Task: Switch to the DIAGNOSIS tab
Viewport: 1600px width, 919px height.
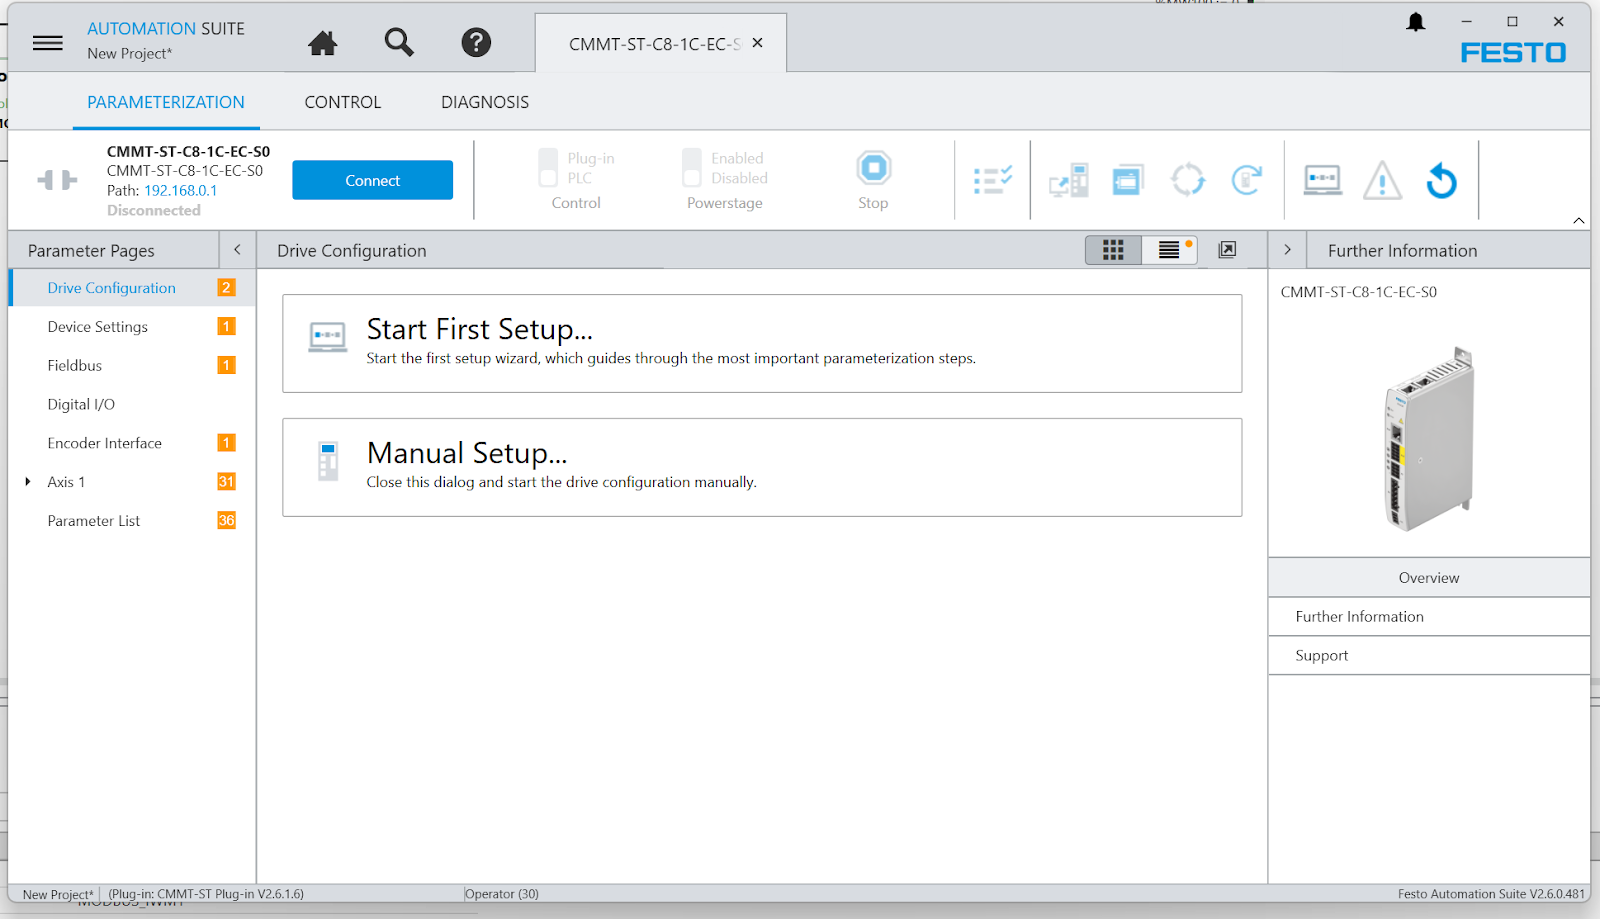Action: 485,102
